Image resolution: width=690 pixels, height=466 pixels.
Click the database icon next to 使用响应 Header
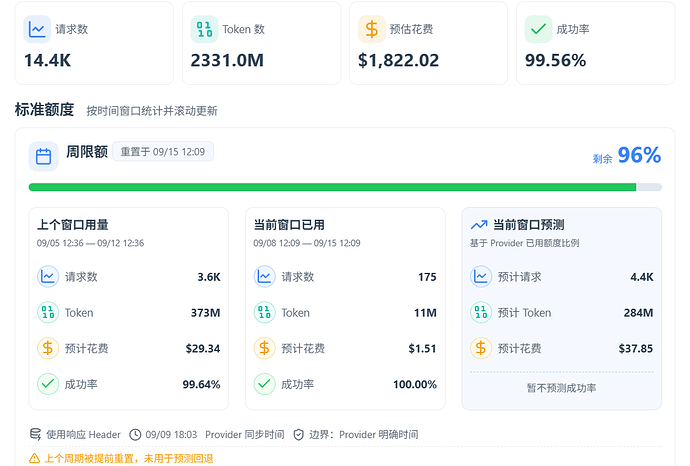click(35, 434)
